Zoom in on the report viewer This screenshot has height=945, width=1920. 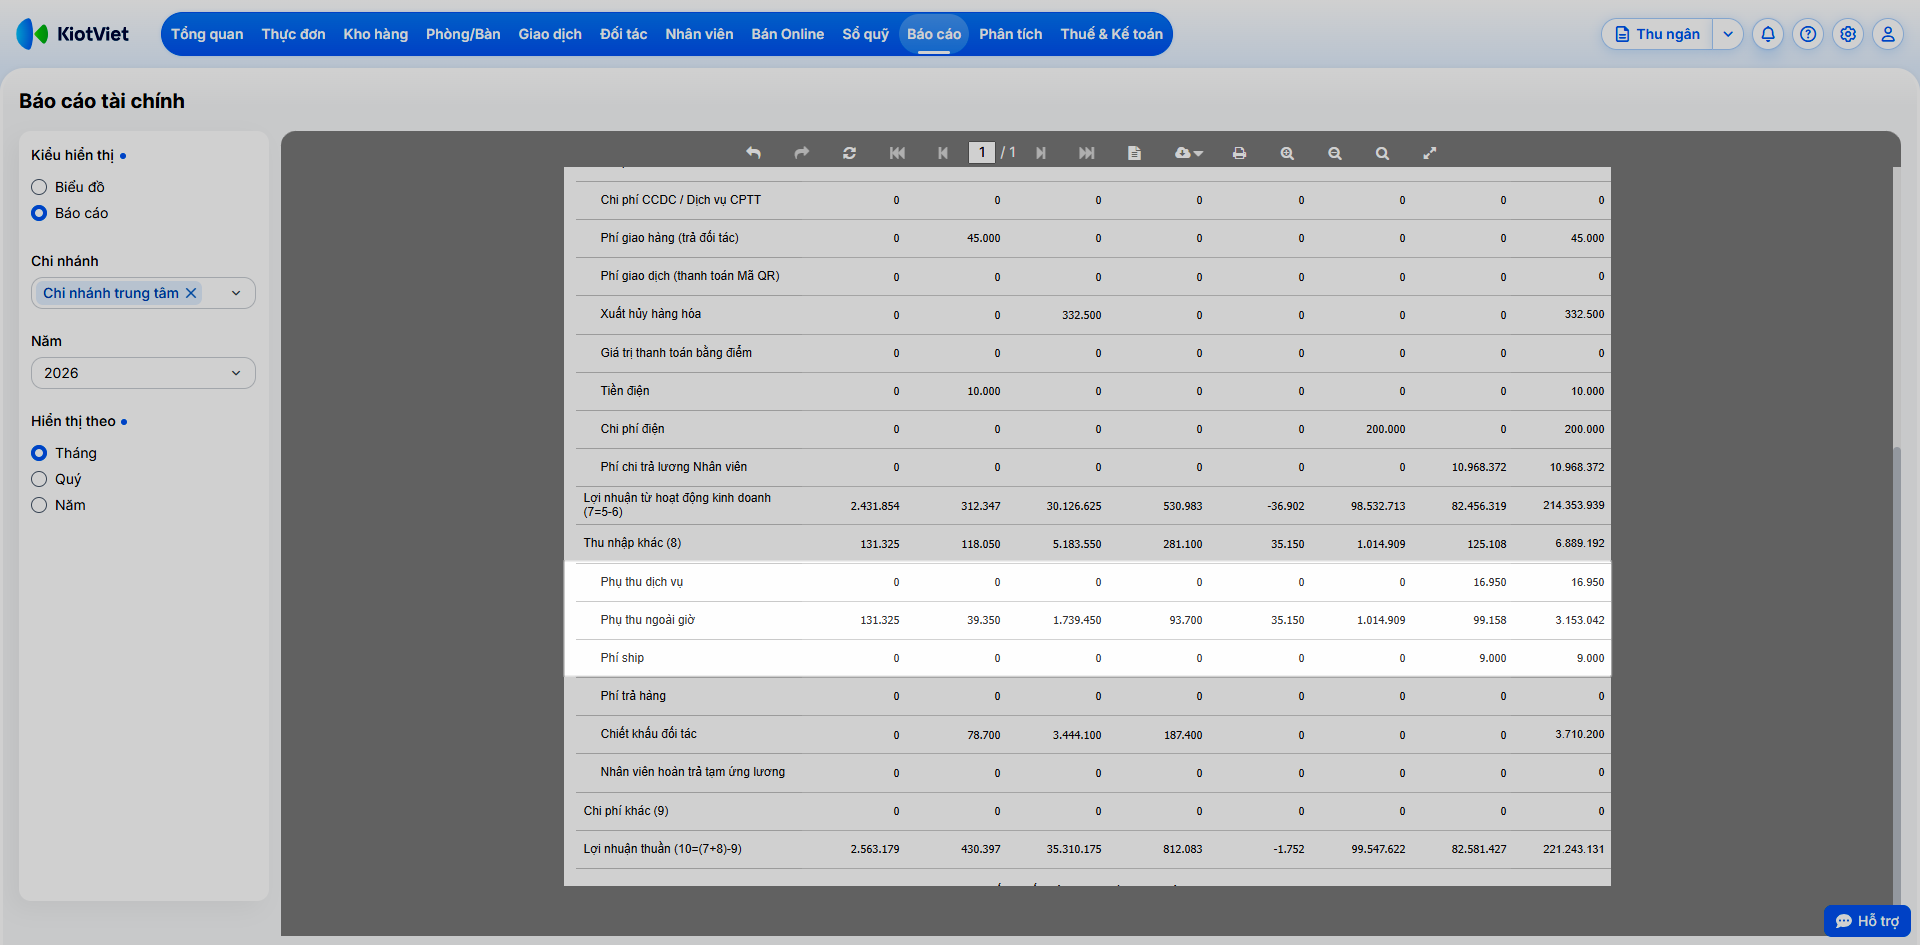pyautogui.click(x=1287, y=153)
